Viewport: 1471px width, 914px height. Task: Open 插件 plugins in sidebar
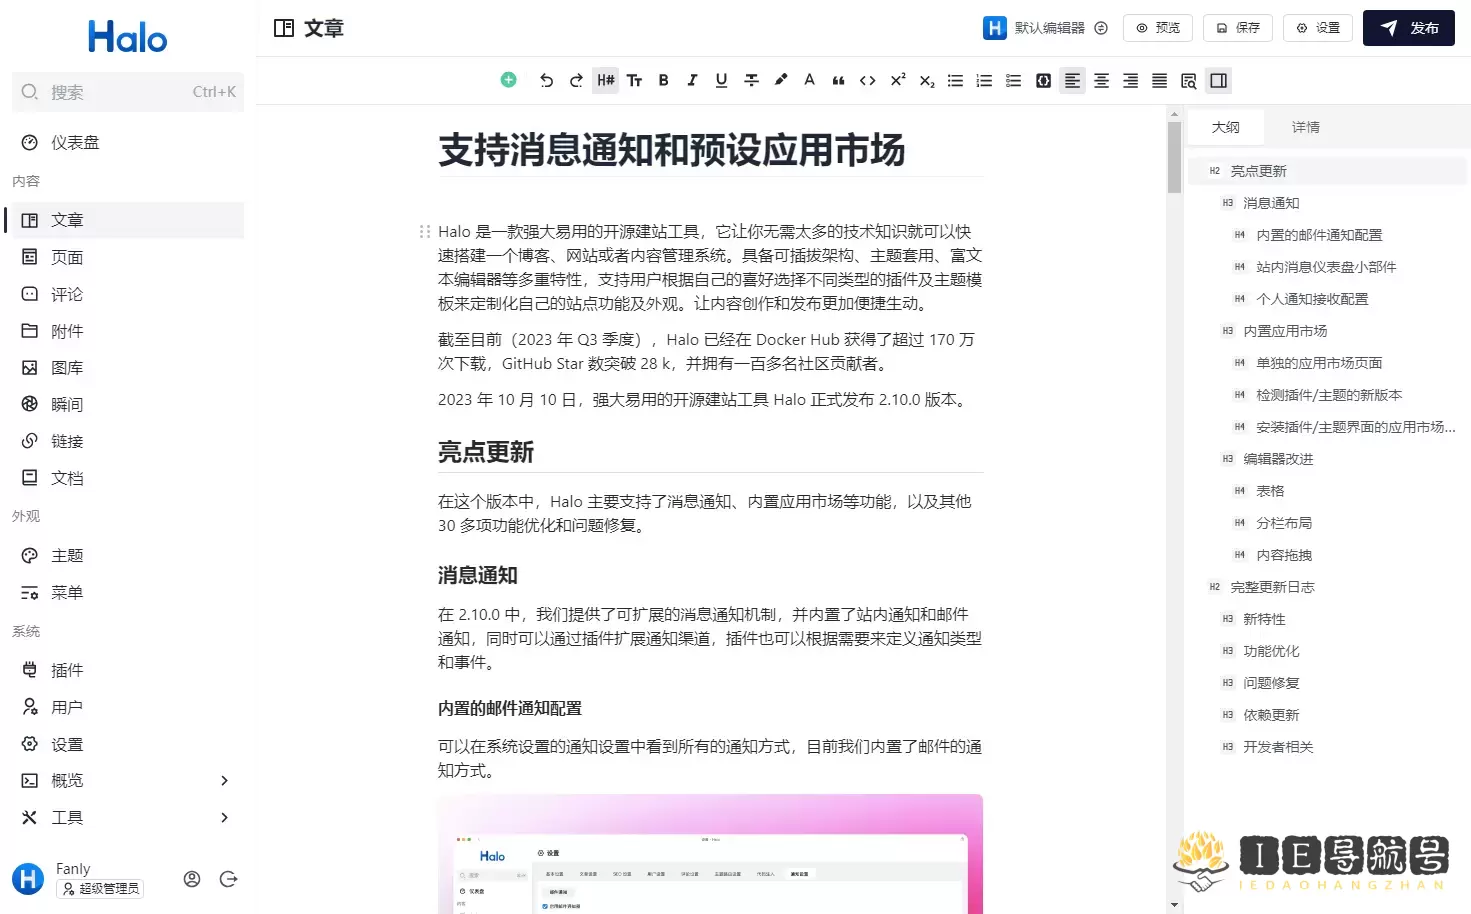click(126, 670)
